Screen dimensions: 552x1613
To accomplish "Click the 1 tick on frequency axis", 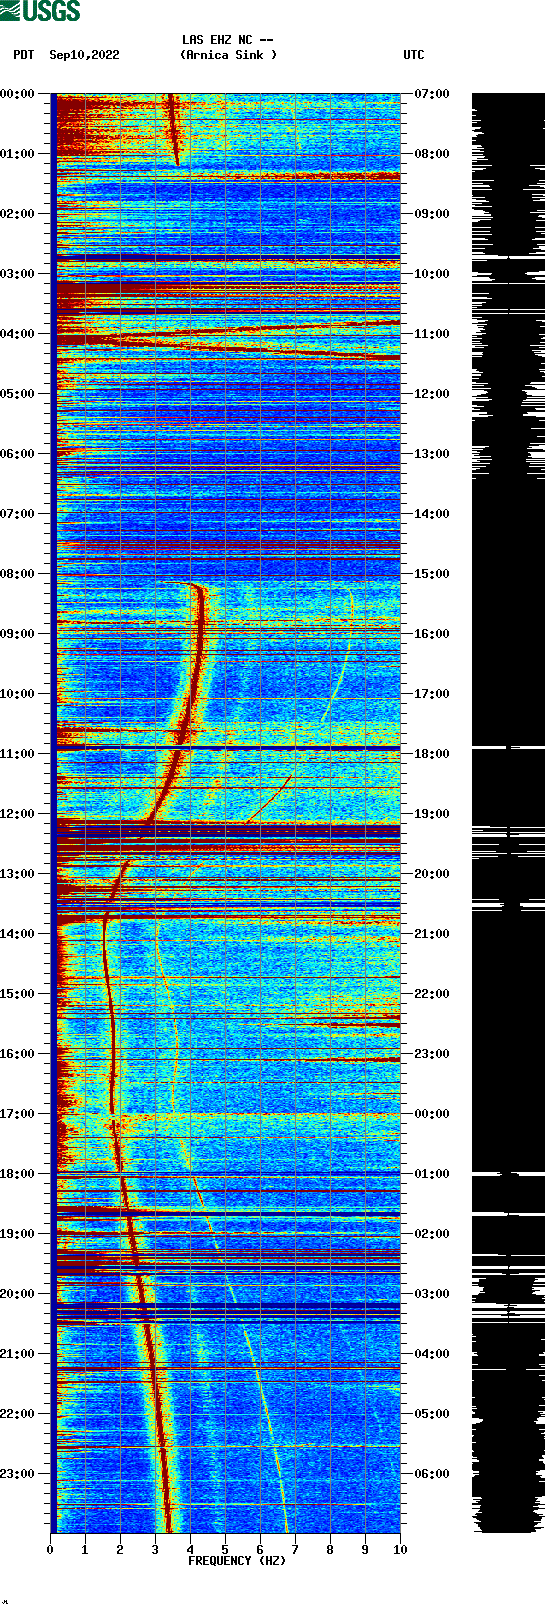I will [85, 1550].
